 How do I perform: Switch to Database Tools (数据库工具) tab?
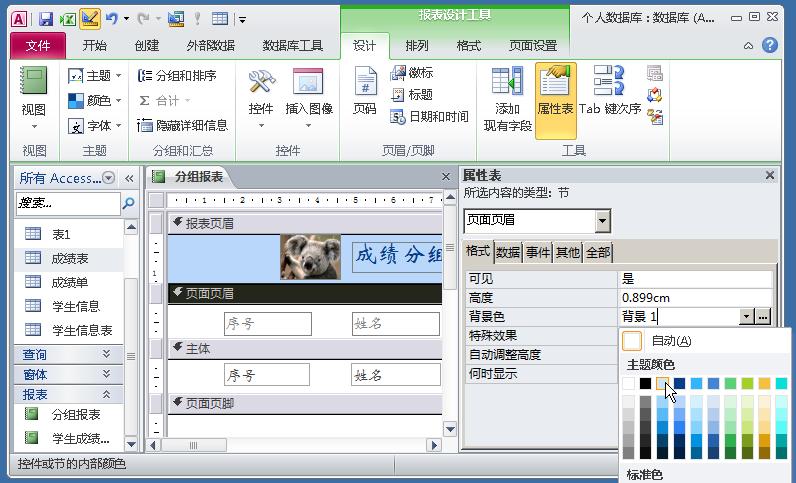pos(292,46)
